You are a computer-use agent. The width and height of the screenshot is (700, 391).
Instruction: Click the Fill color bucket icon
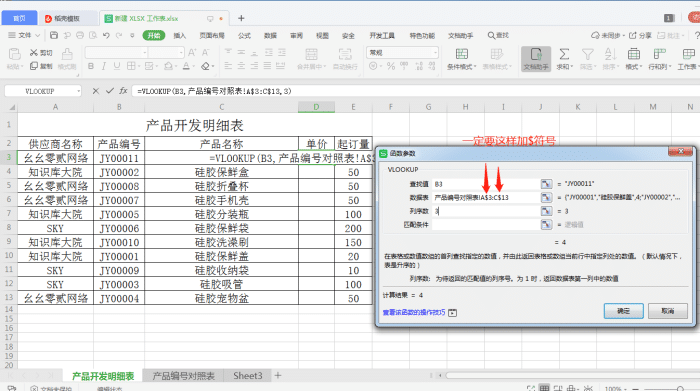click(168, 66)
